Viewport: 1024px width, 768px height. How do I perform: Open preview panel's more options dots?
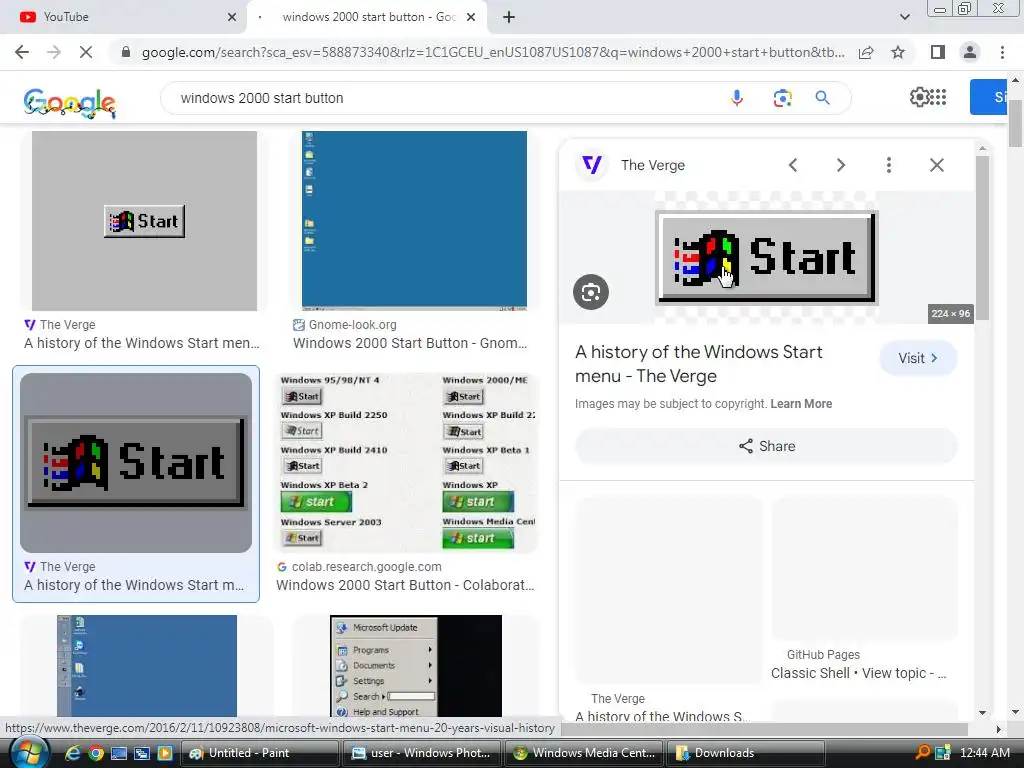coord(889,165)
